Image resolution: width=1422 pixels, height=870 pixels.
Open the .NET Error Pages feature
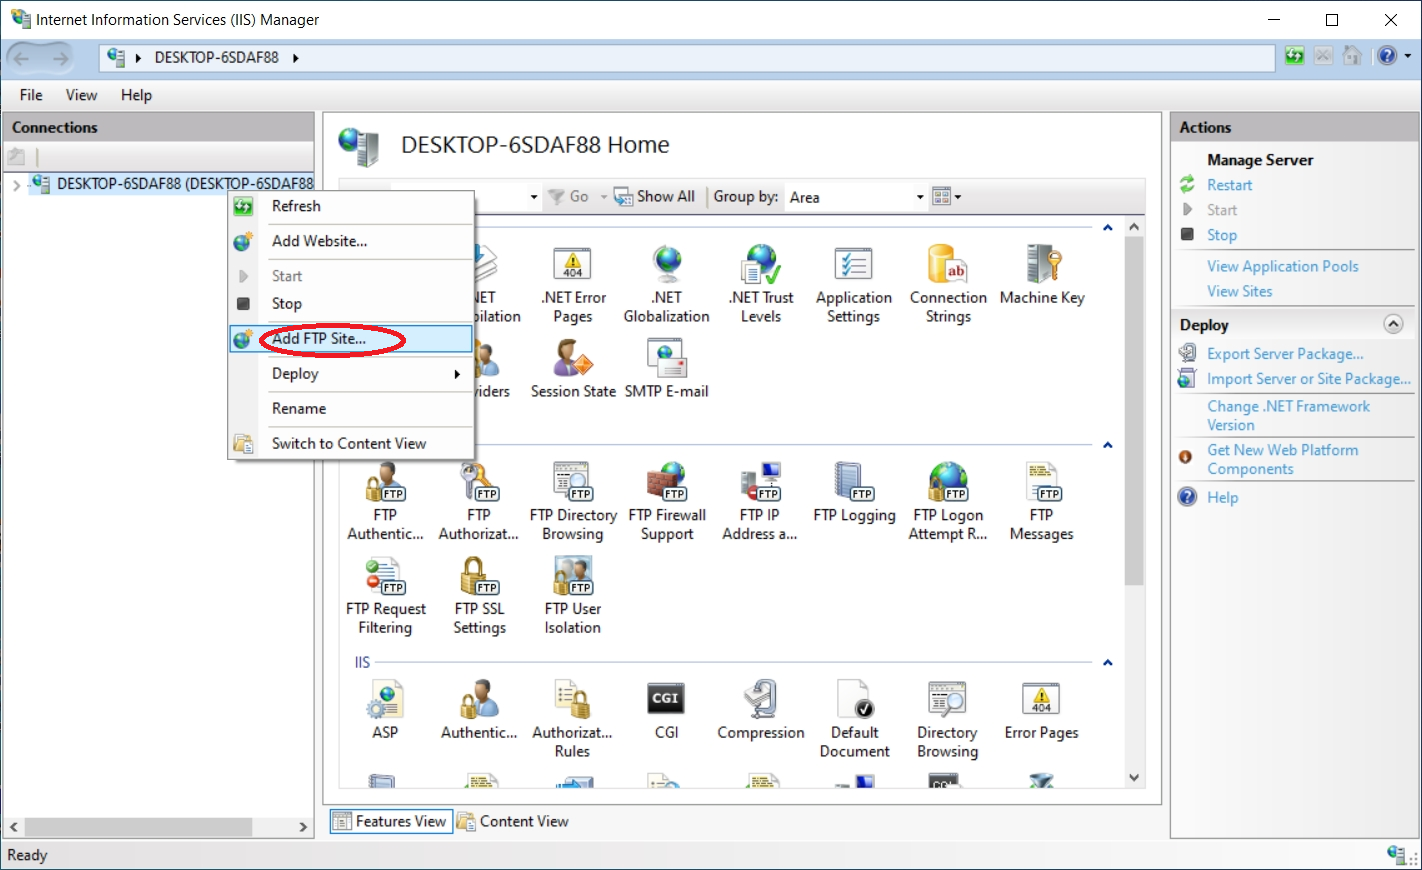(573, 285)
